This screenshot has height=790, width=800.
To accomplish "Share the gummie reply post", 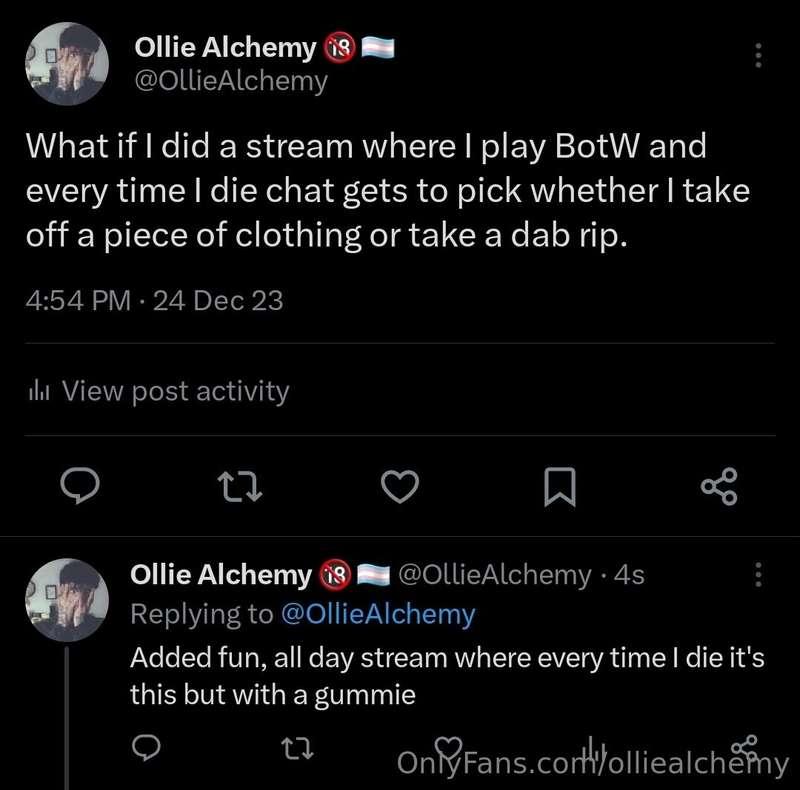I will (x=745, y=746).
